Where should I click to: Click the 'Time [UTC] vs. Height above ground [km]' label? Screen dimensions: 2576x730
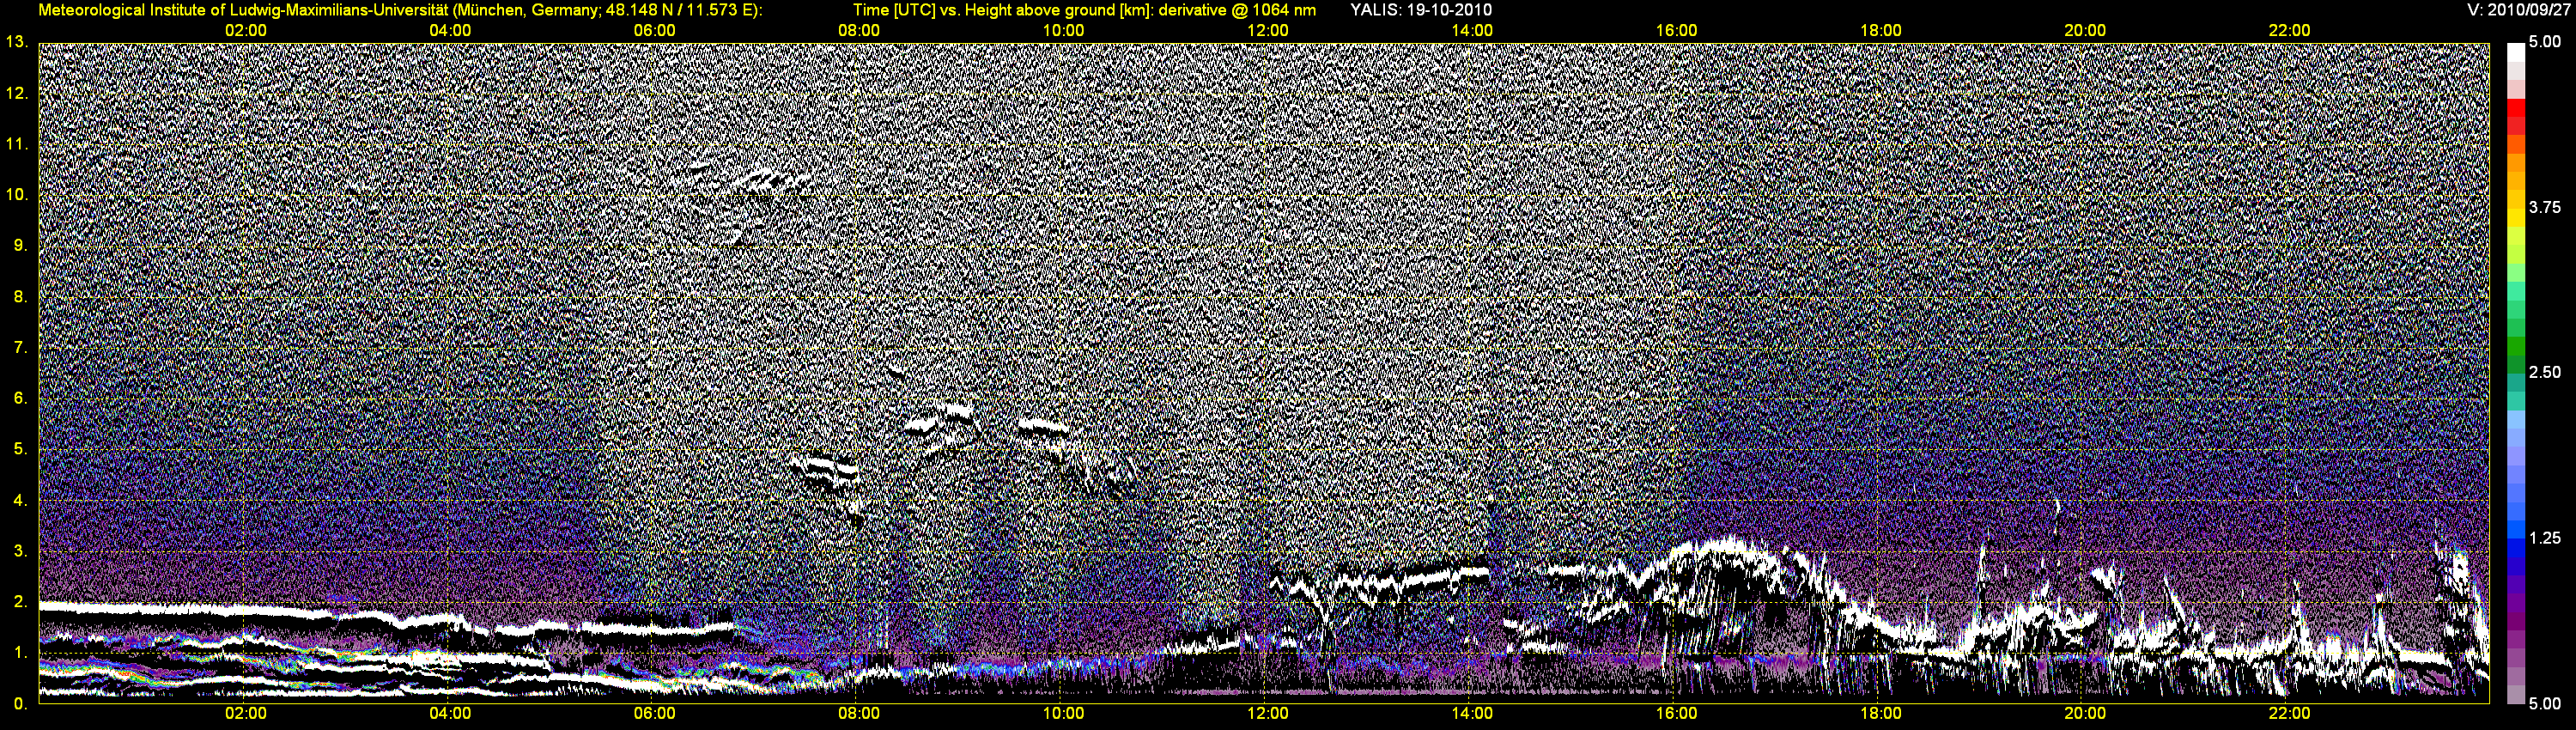coord(1002,10)
